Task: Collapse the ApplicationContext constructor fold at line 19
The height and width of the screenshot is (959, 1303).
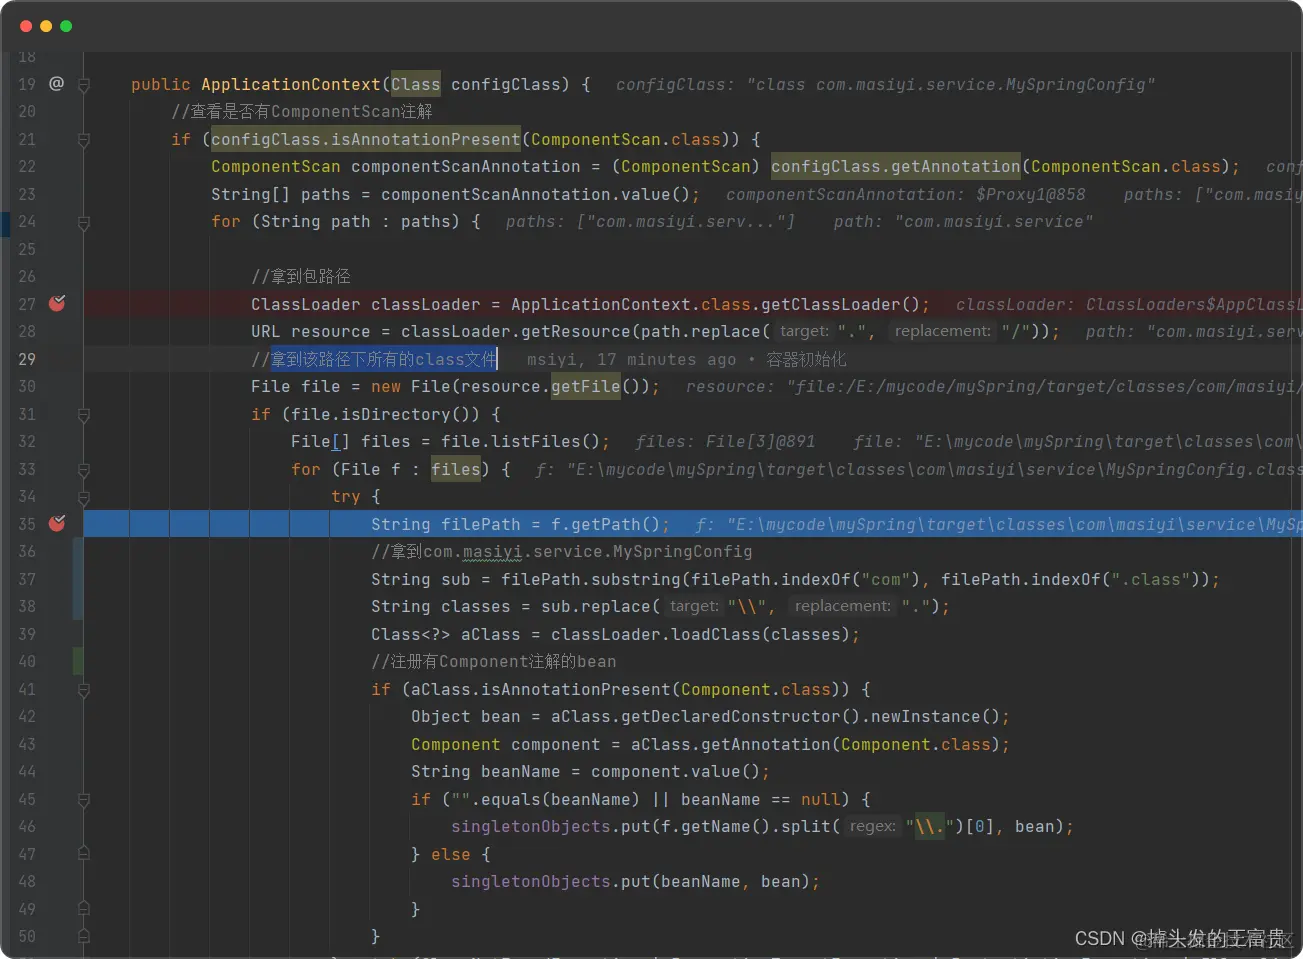Action: [x=84, y=85]
